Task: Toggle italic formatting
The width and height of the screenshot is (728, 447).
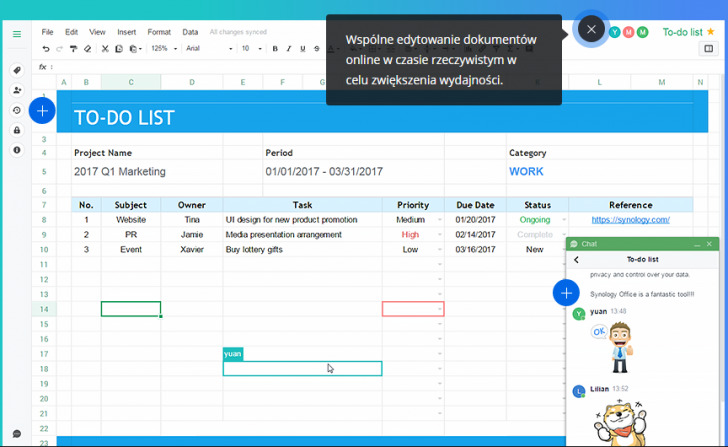Action: click(x=288, y=48)
